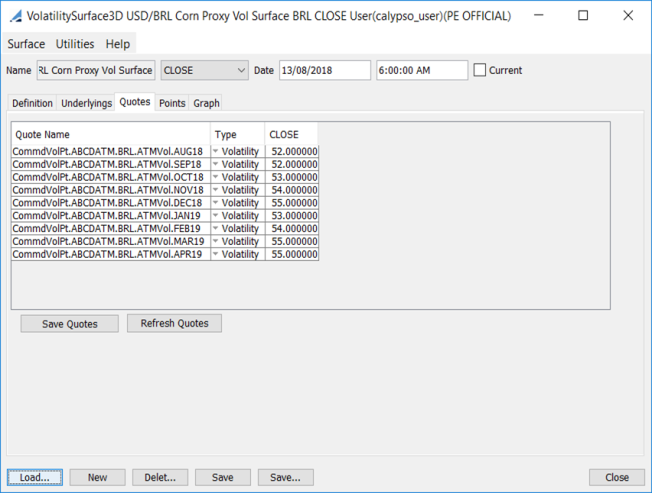
Task: Click the Quote Name column header
Action: pos(111,134)
